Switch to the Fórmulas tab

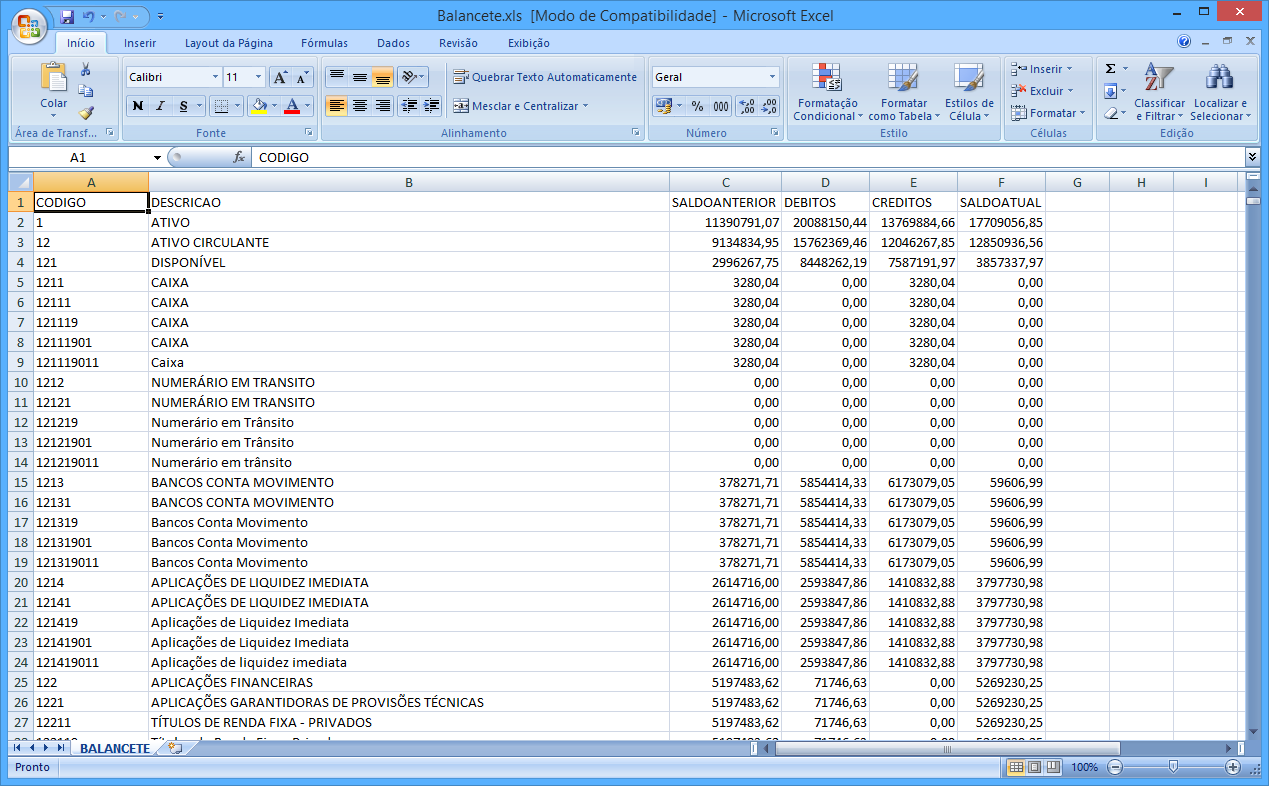pos(324,43)
